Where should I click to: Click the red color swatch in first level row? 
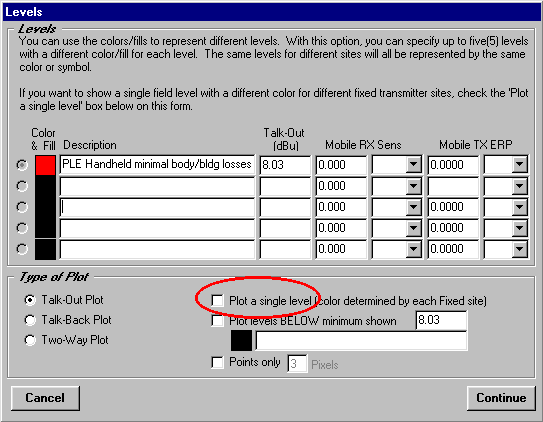45,165
